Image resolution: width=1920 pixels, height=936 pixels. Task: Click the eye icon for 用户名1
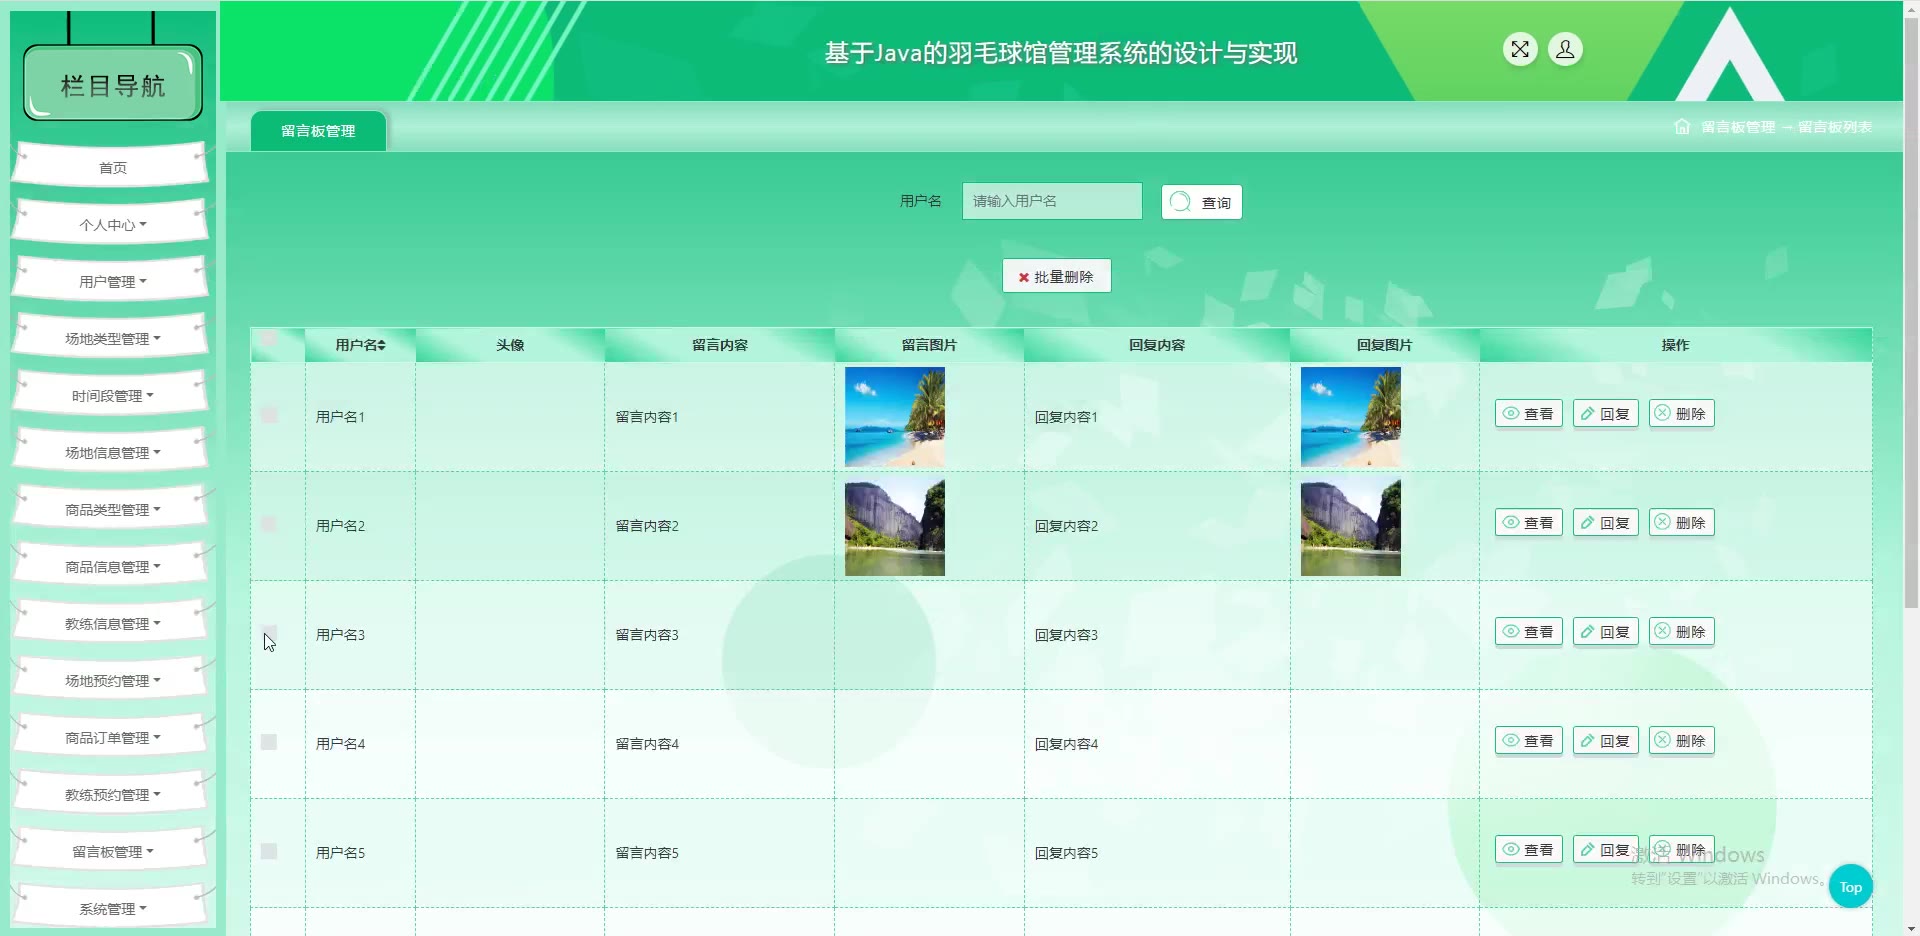(x=1511, y=413)
